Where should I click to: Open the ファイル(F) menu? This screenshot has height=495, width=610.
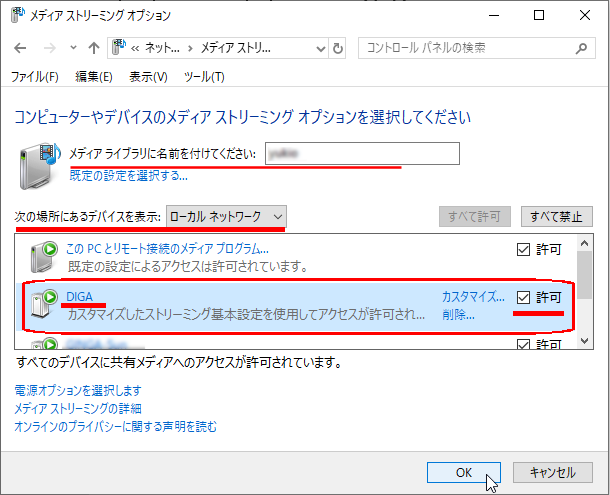point(34,77)
